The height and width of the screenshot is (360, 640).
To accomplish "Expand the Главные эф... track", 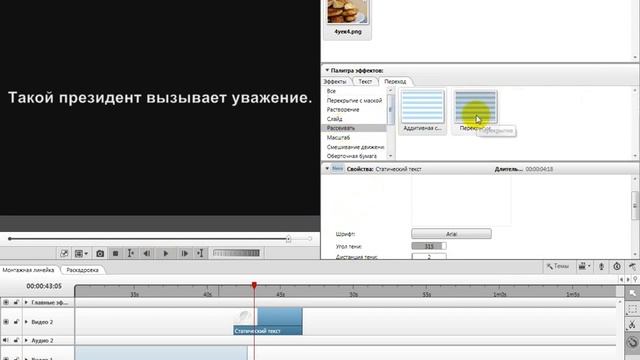I will [x=26, y=302].
